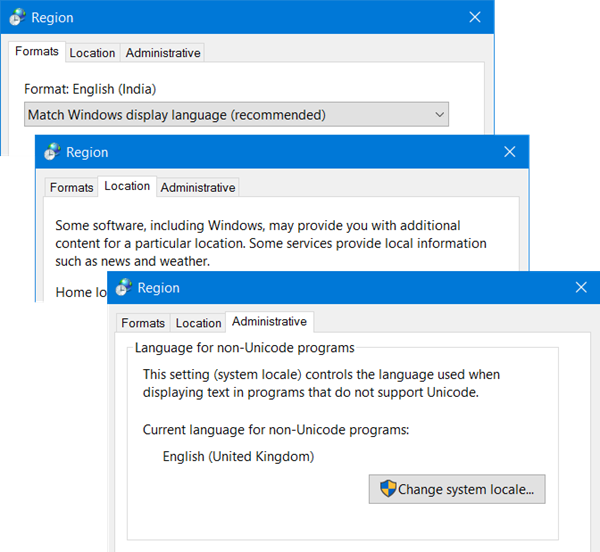Click the Change system locale button
The height and width of the screenshot is (552, 600).
[x=457, y=489]
